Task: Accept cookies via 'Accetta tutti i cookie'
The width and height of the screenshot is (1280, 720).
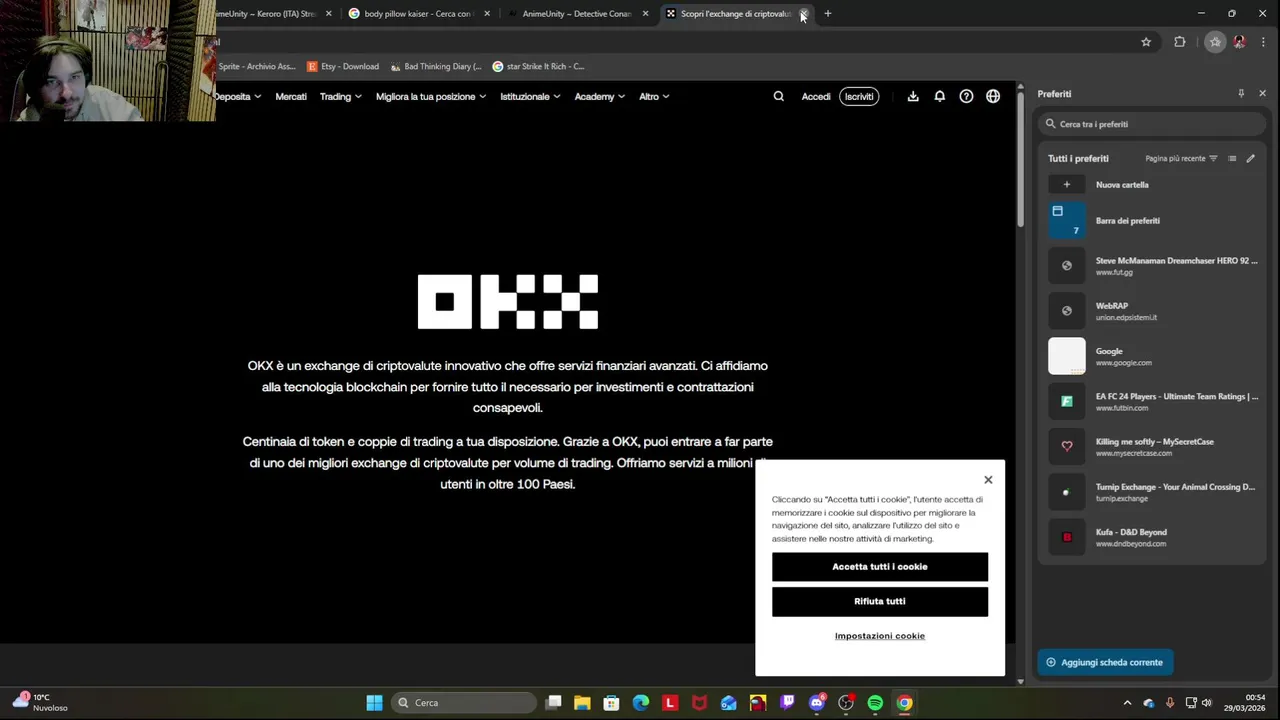Action: pos(880,567)
